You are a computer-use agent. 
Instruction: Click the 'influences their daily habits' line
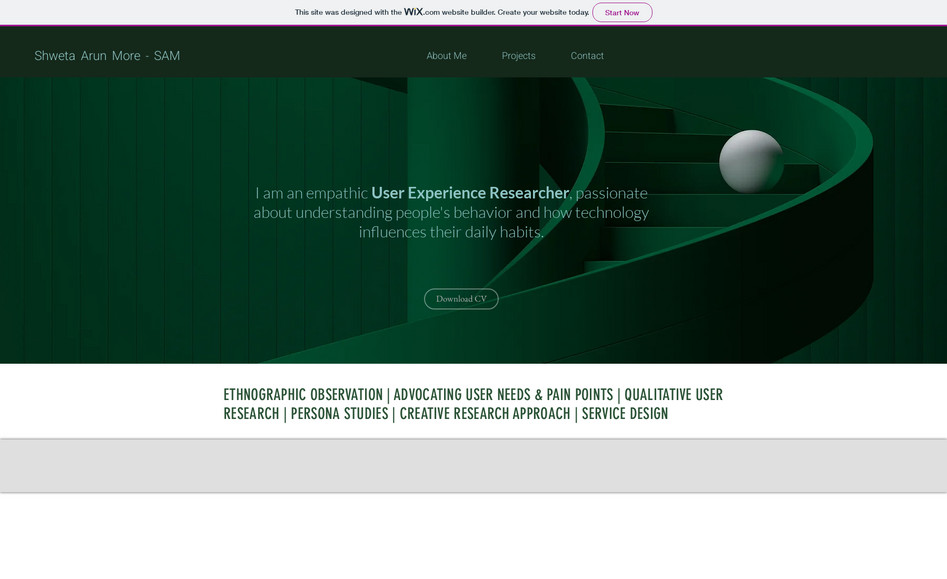click(451, 232)
